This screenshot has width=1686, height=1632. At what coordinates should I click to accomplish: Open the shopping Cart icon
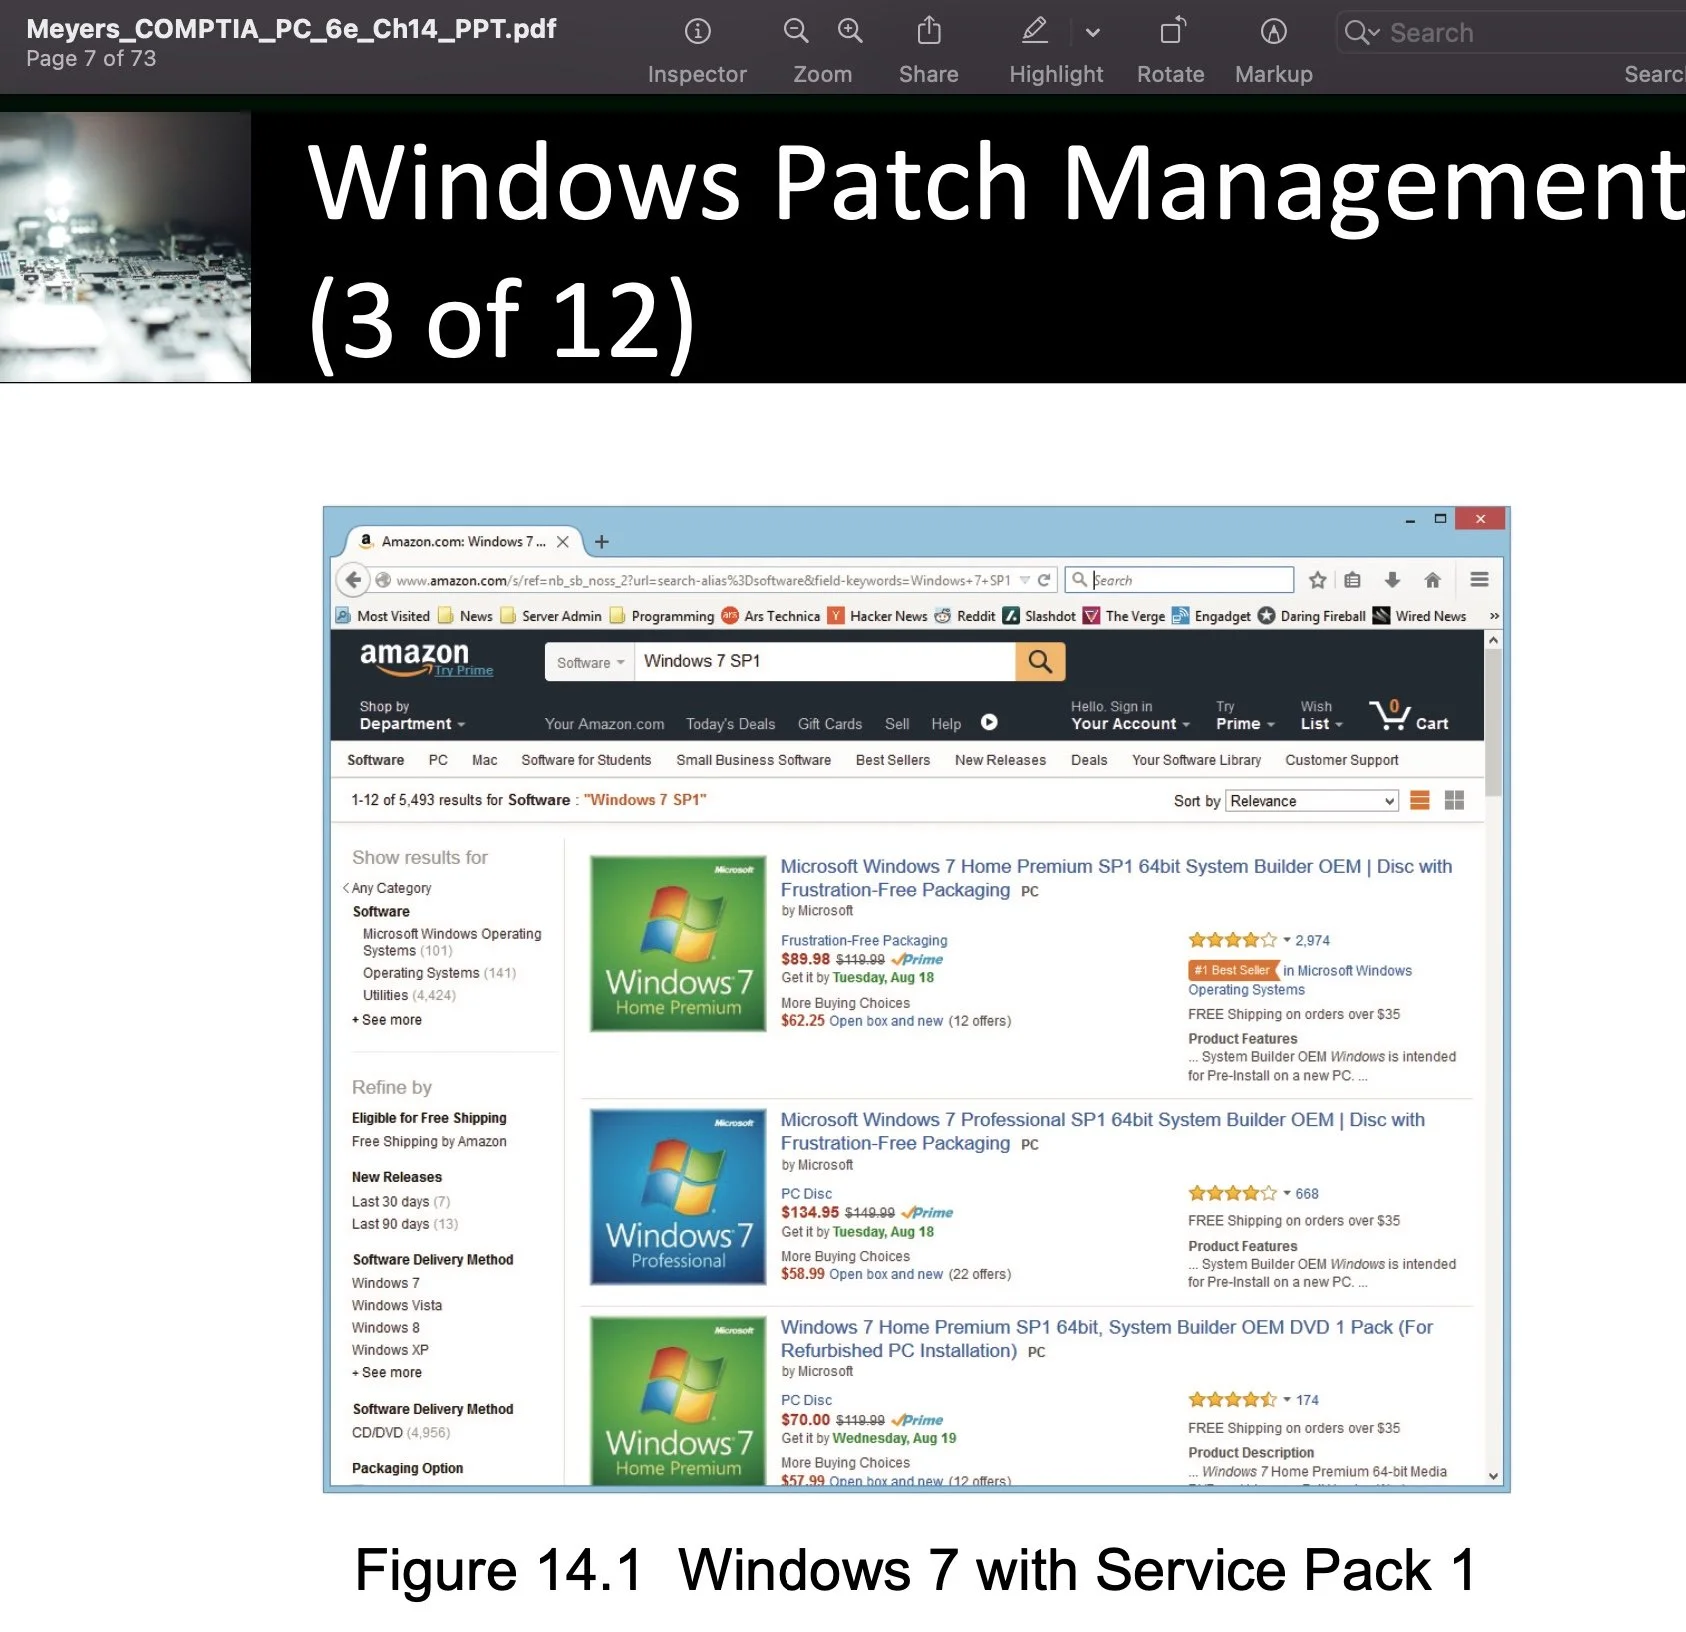pyautogui.click(x=1409, y=715)
